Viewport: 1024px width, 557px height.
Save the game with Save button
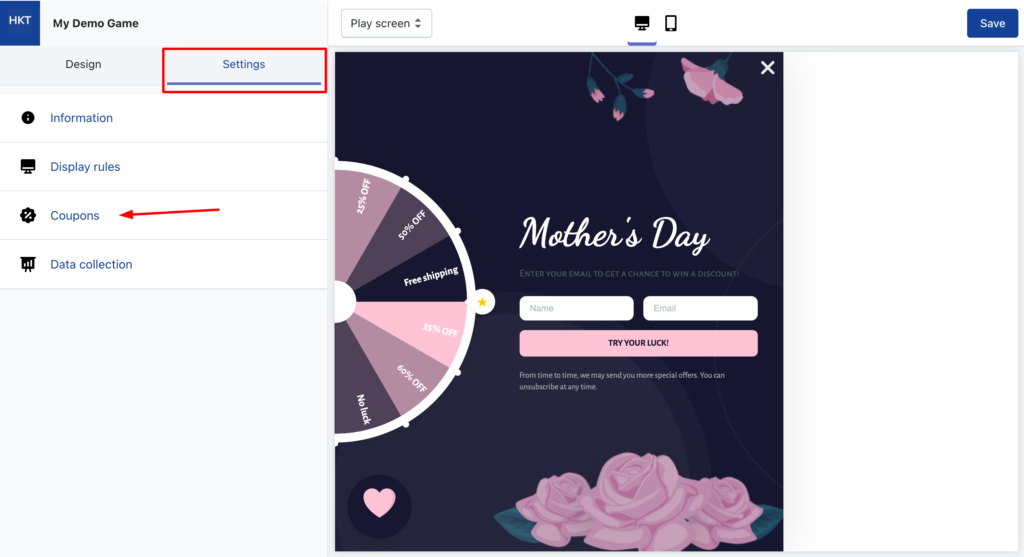point(992,24)
